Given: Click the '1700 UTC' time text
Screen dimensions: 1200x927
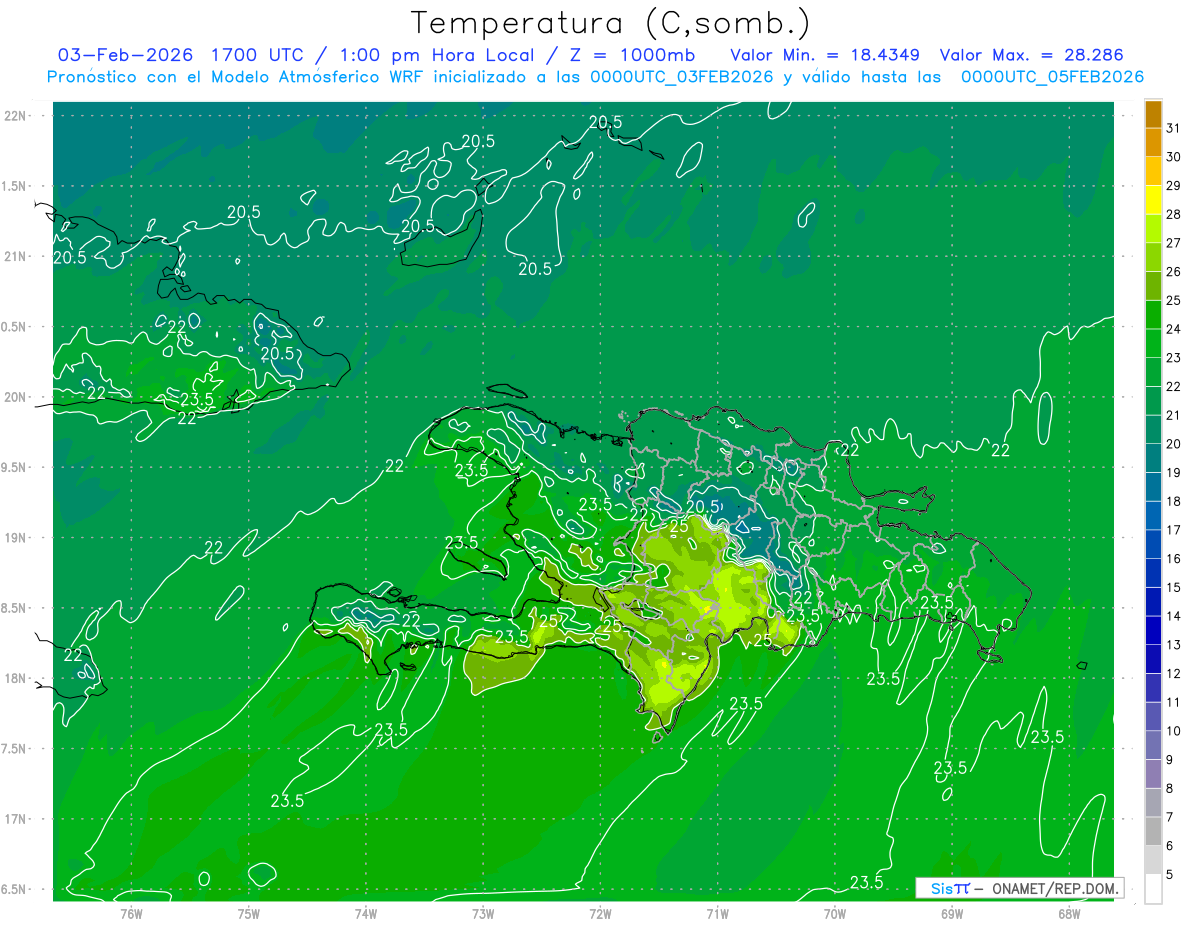Looking at the screenshot, I should pos(258,54).
